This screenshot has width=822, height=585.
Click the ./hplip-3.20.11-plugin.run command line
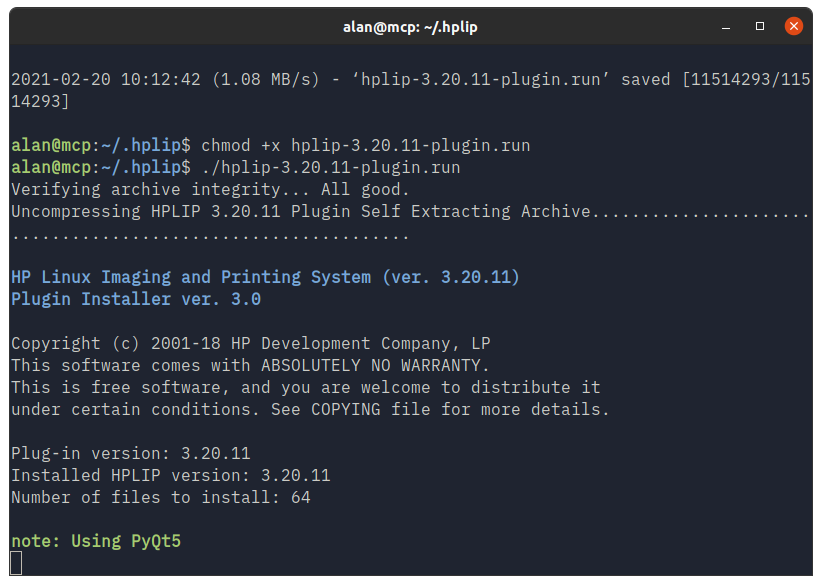coord(331,167)
